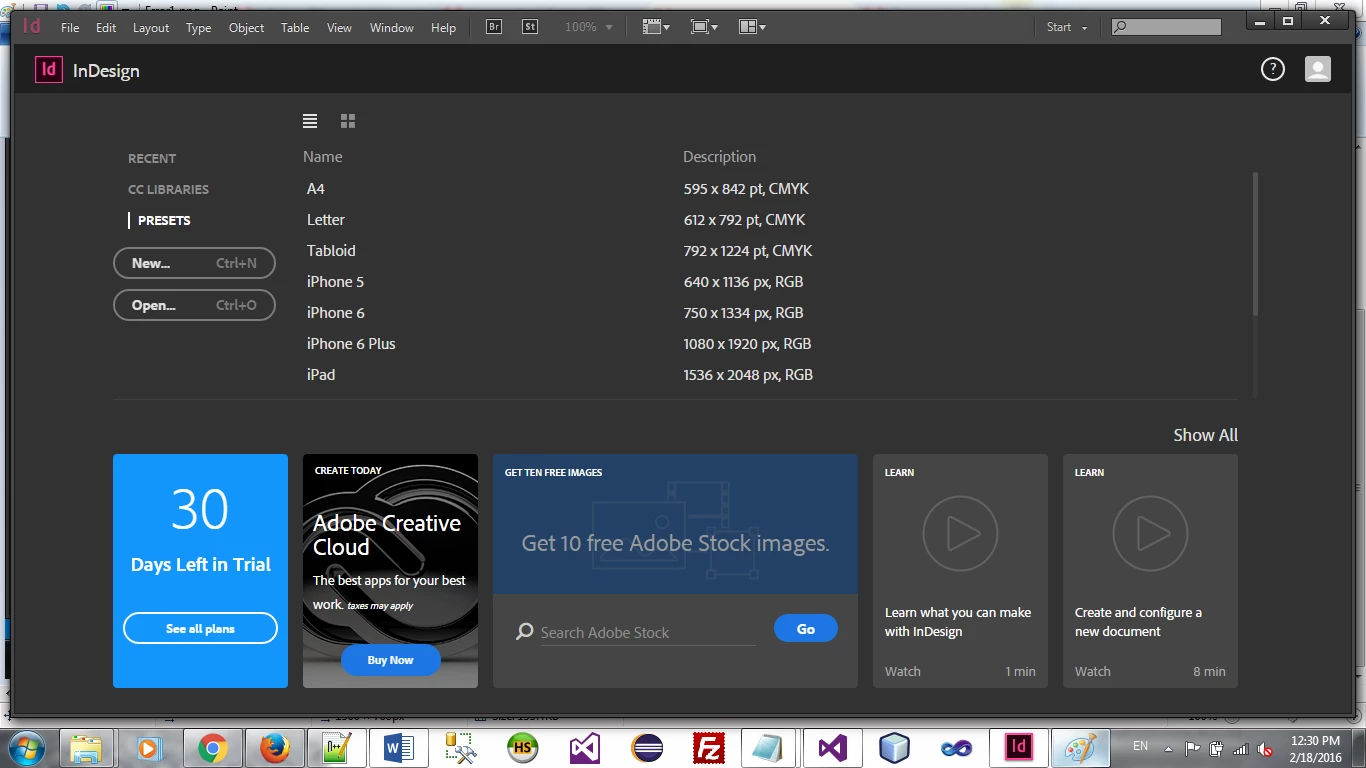Image resolution: width=1366 pixels, height=768 pixels.
Task: Open the user profile icon
Action: 1318,69
